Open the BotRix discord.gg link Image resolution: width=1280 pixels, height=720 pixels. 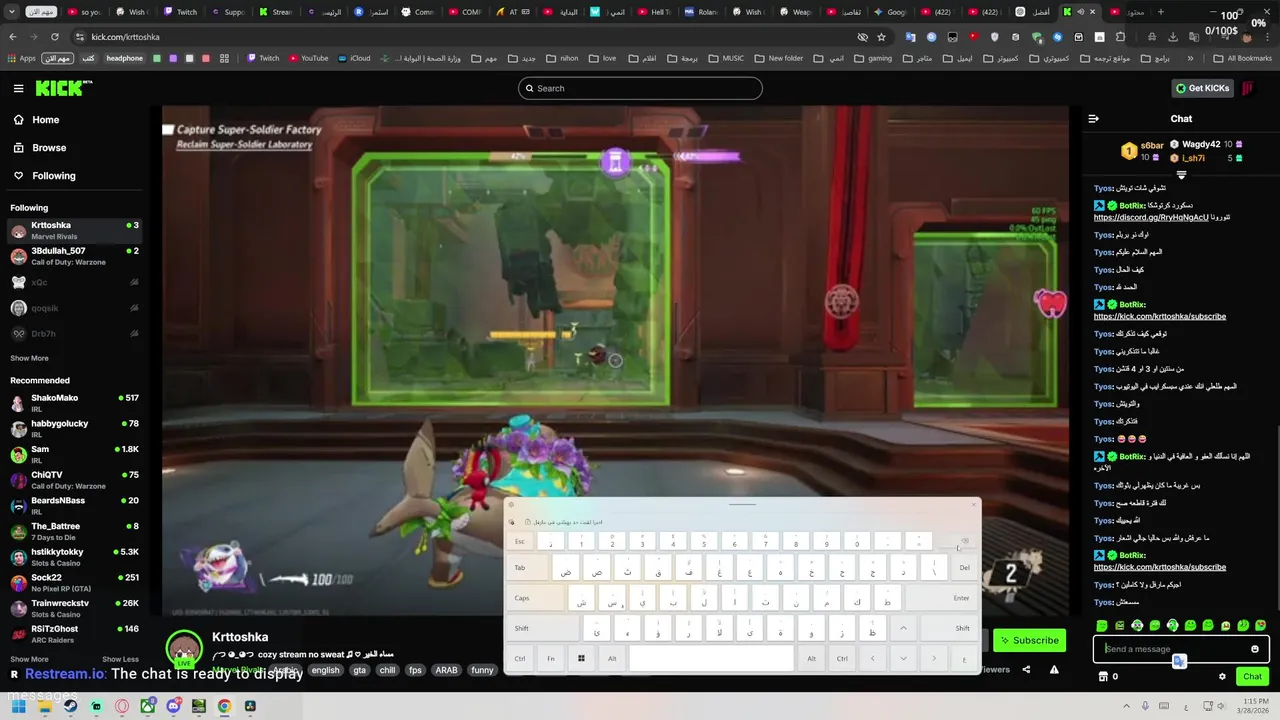pos(1151,217)
